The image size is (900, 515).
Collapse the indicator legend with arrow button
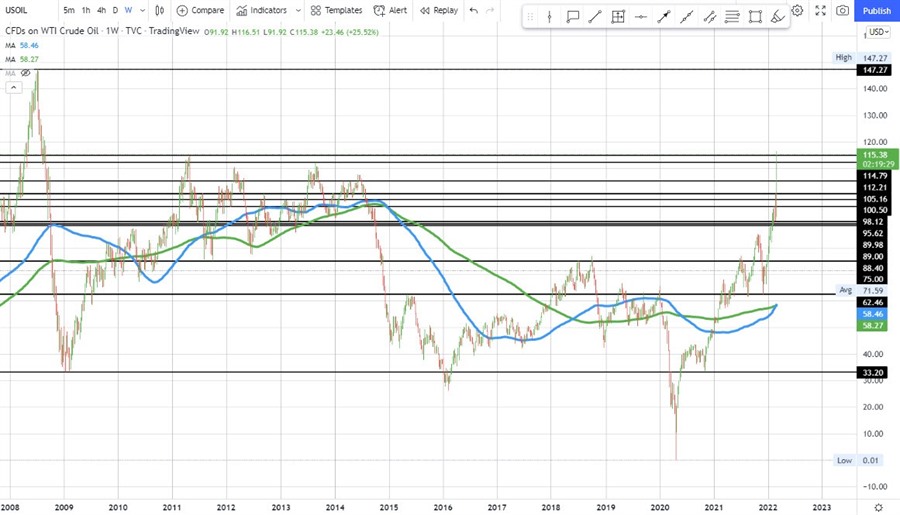click(14, 88)
